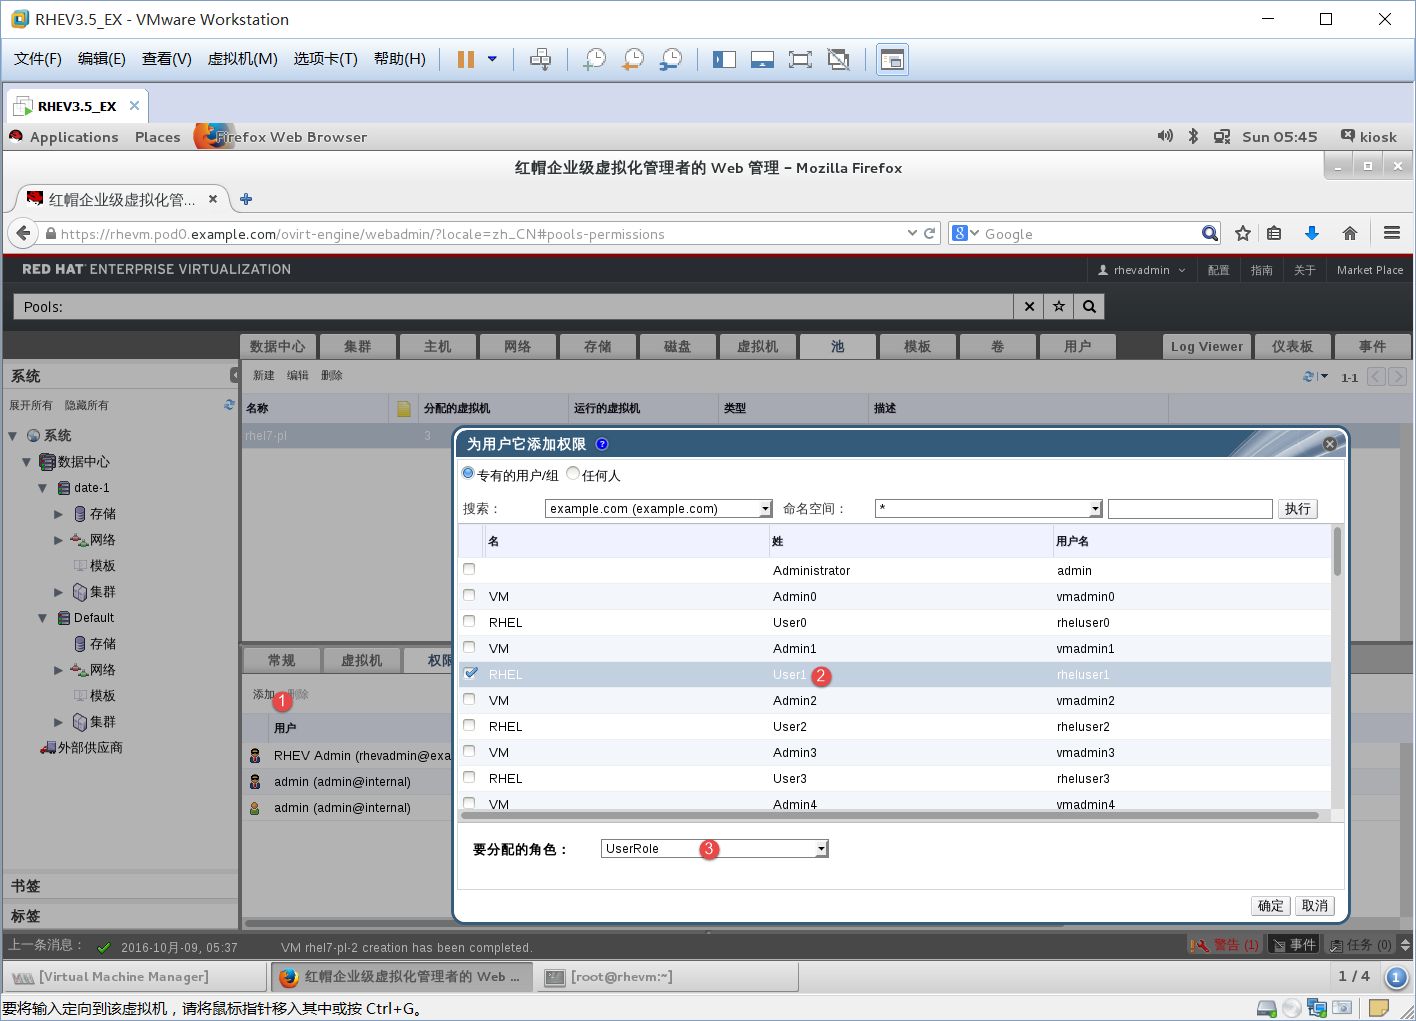The height and width of the screenshot is (1021, 1416).
Task: Click 取消 to cancel dialog
Action: [x=1315, y=906]
